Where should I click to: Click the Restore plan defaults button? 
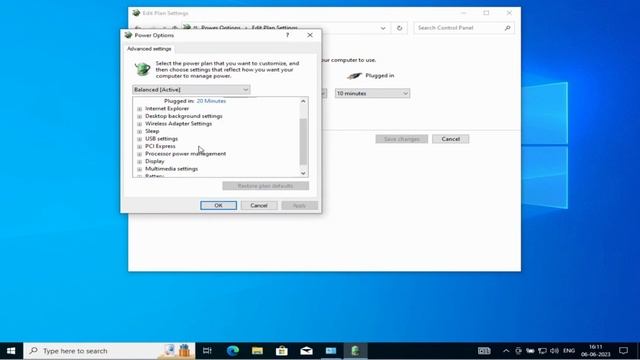tap(265, 186)
